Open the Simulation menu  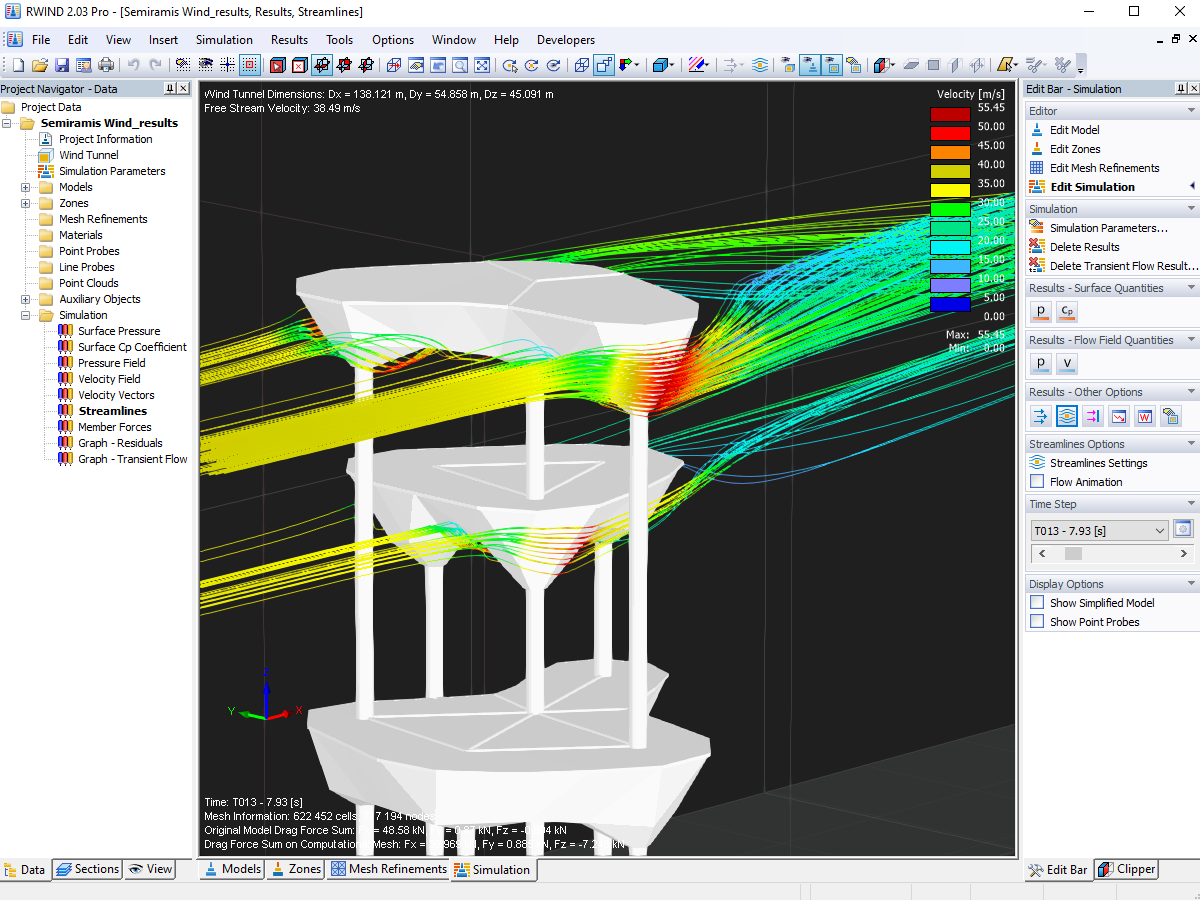224,40
